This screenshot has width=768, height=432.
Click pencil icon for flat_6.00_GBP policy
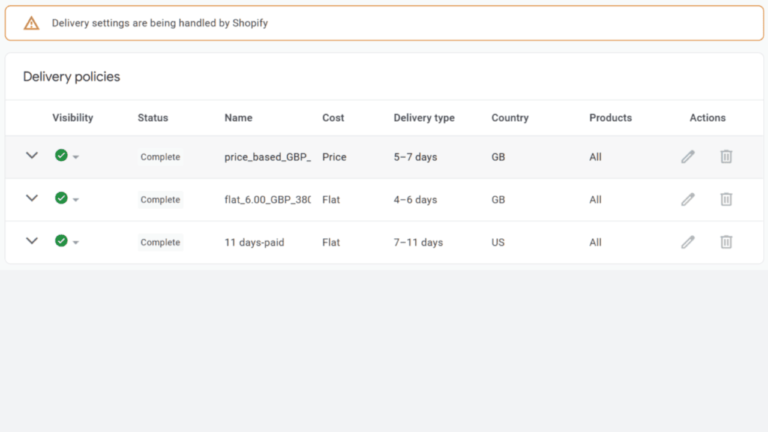pos(688,199)
